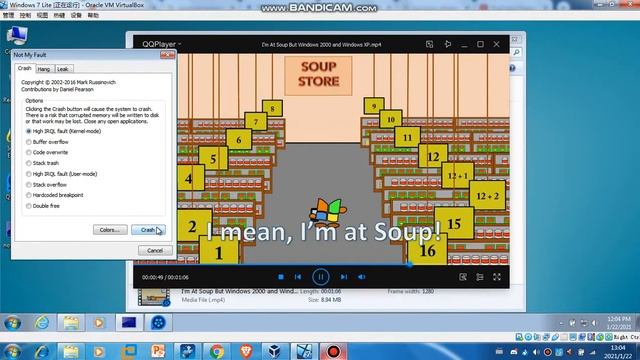Viewport: 640px width, 360px height.
Task: Open the guest Windows 7 Start button
Action: point(12,323)
